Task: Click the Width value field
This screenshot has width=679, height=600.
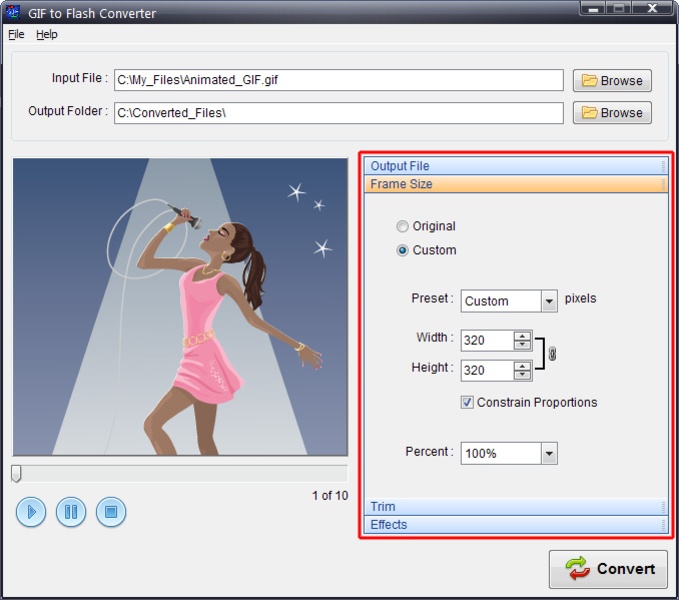Action: 487,340
